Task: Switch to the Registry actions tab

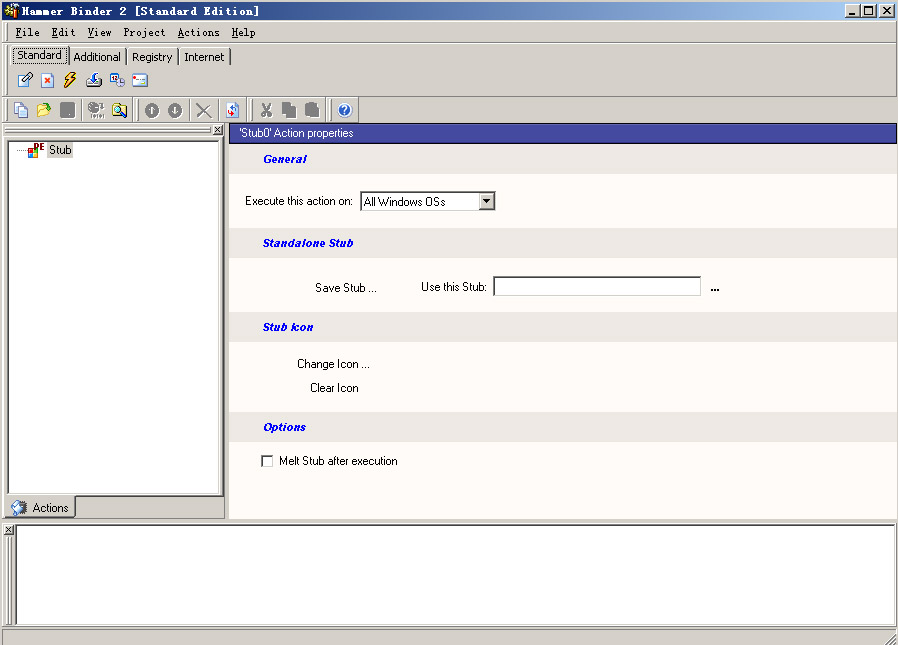Action: point(152,57)
